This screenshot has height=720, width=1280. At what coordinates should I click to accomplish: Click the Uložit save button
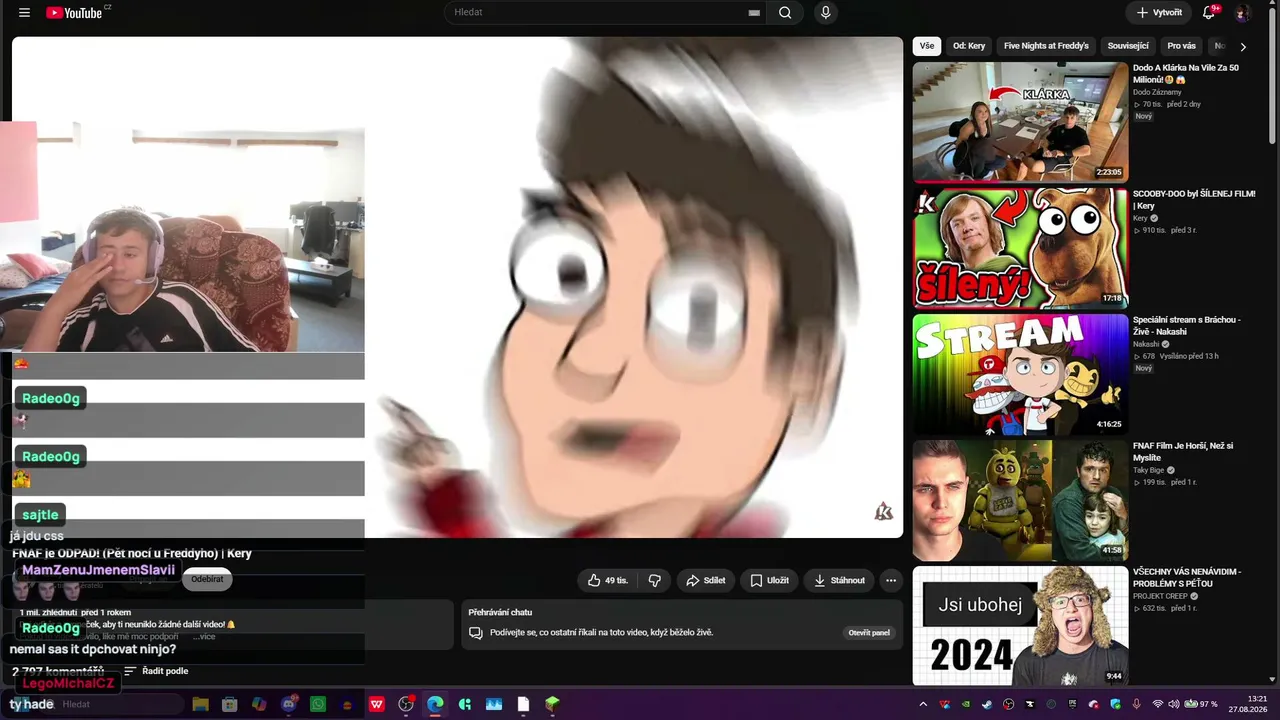(x=770, y=580)
